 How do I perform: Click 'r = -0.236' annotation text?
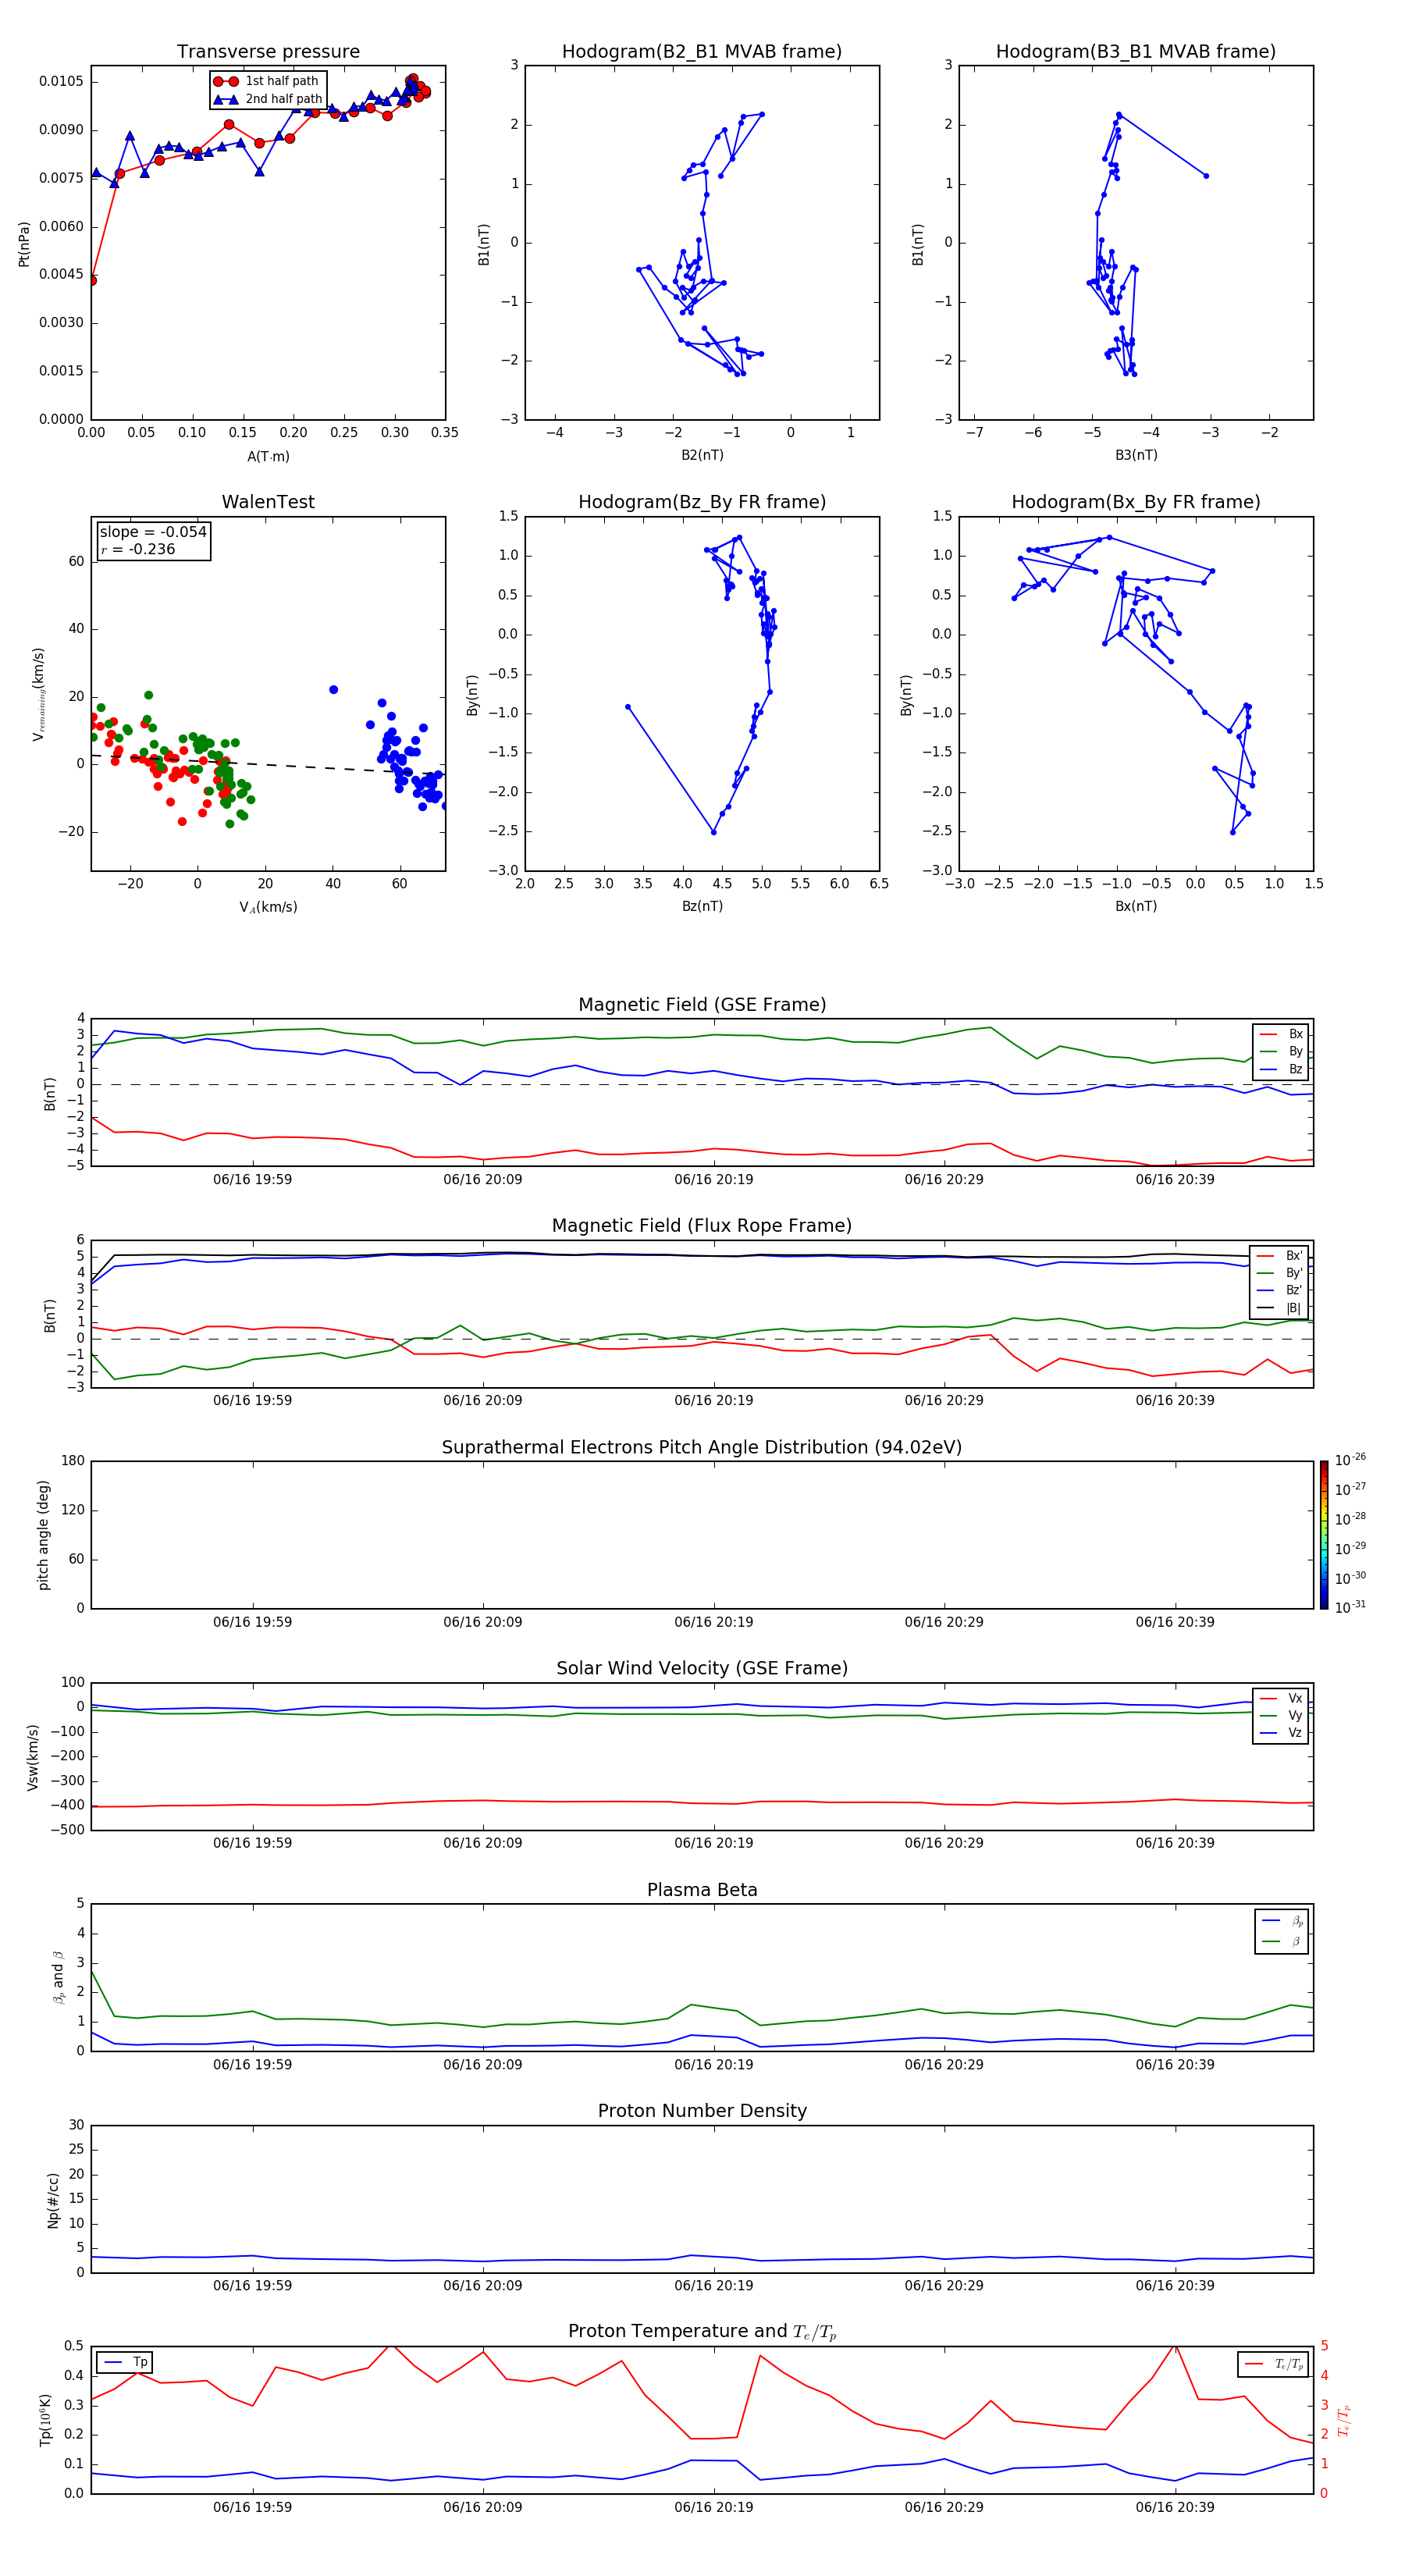(138, 549)
